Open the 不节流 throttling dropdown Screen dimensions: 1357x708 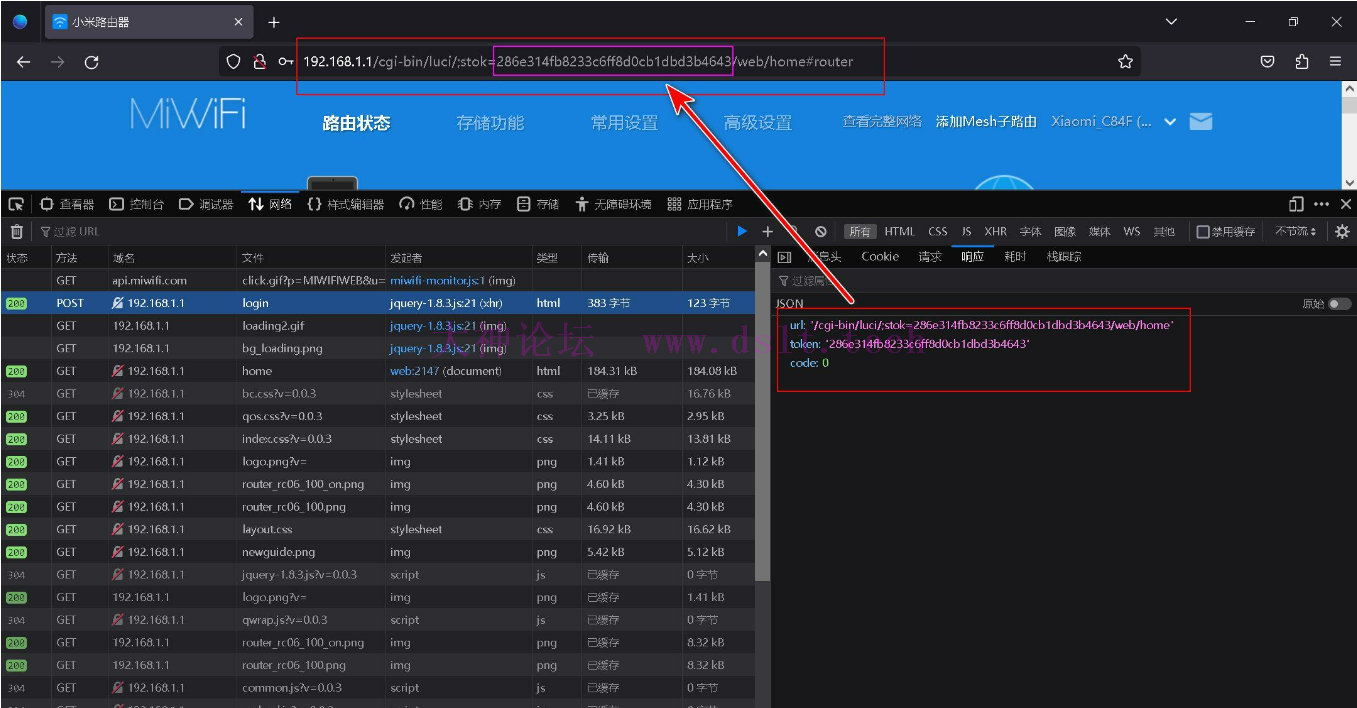(1295, 232)
